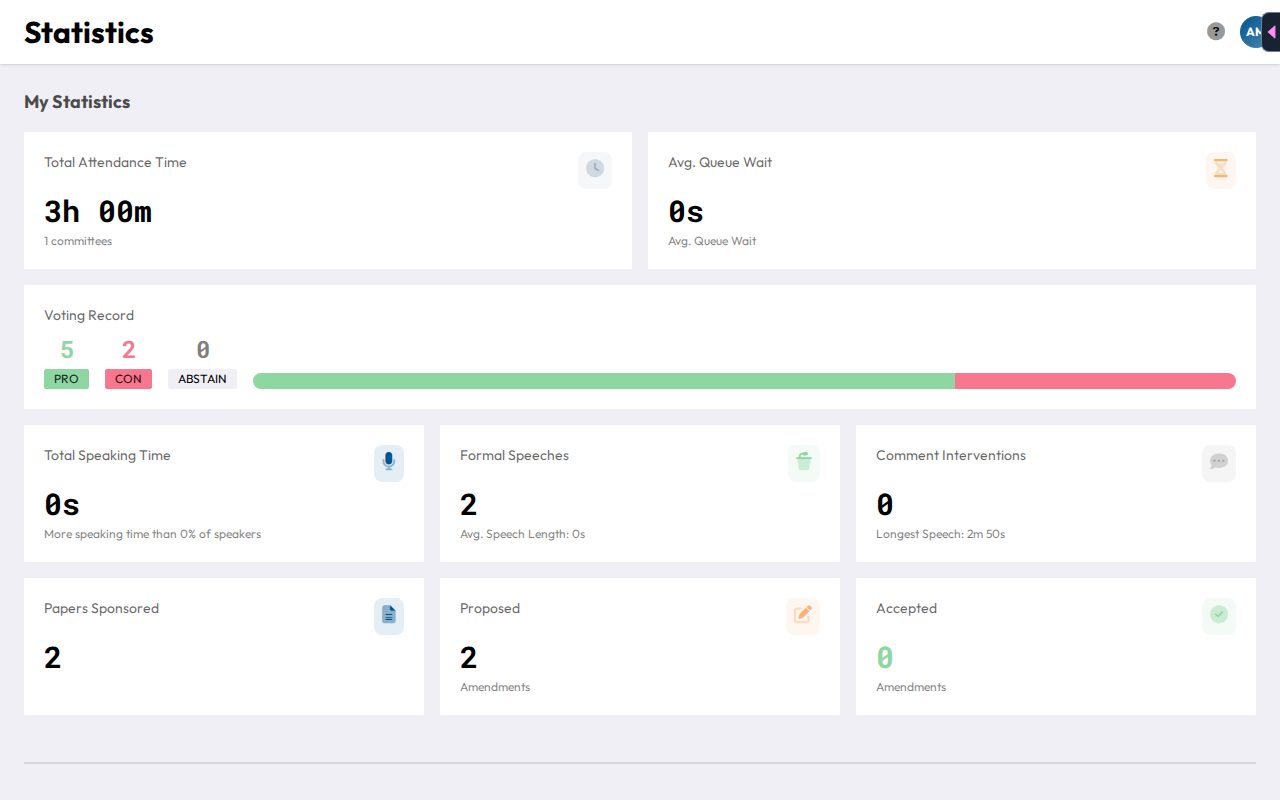This screenshot has width=1280, height=800.
Task: Click the 'Formal Speeches' label
Action: coord(514,455)
